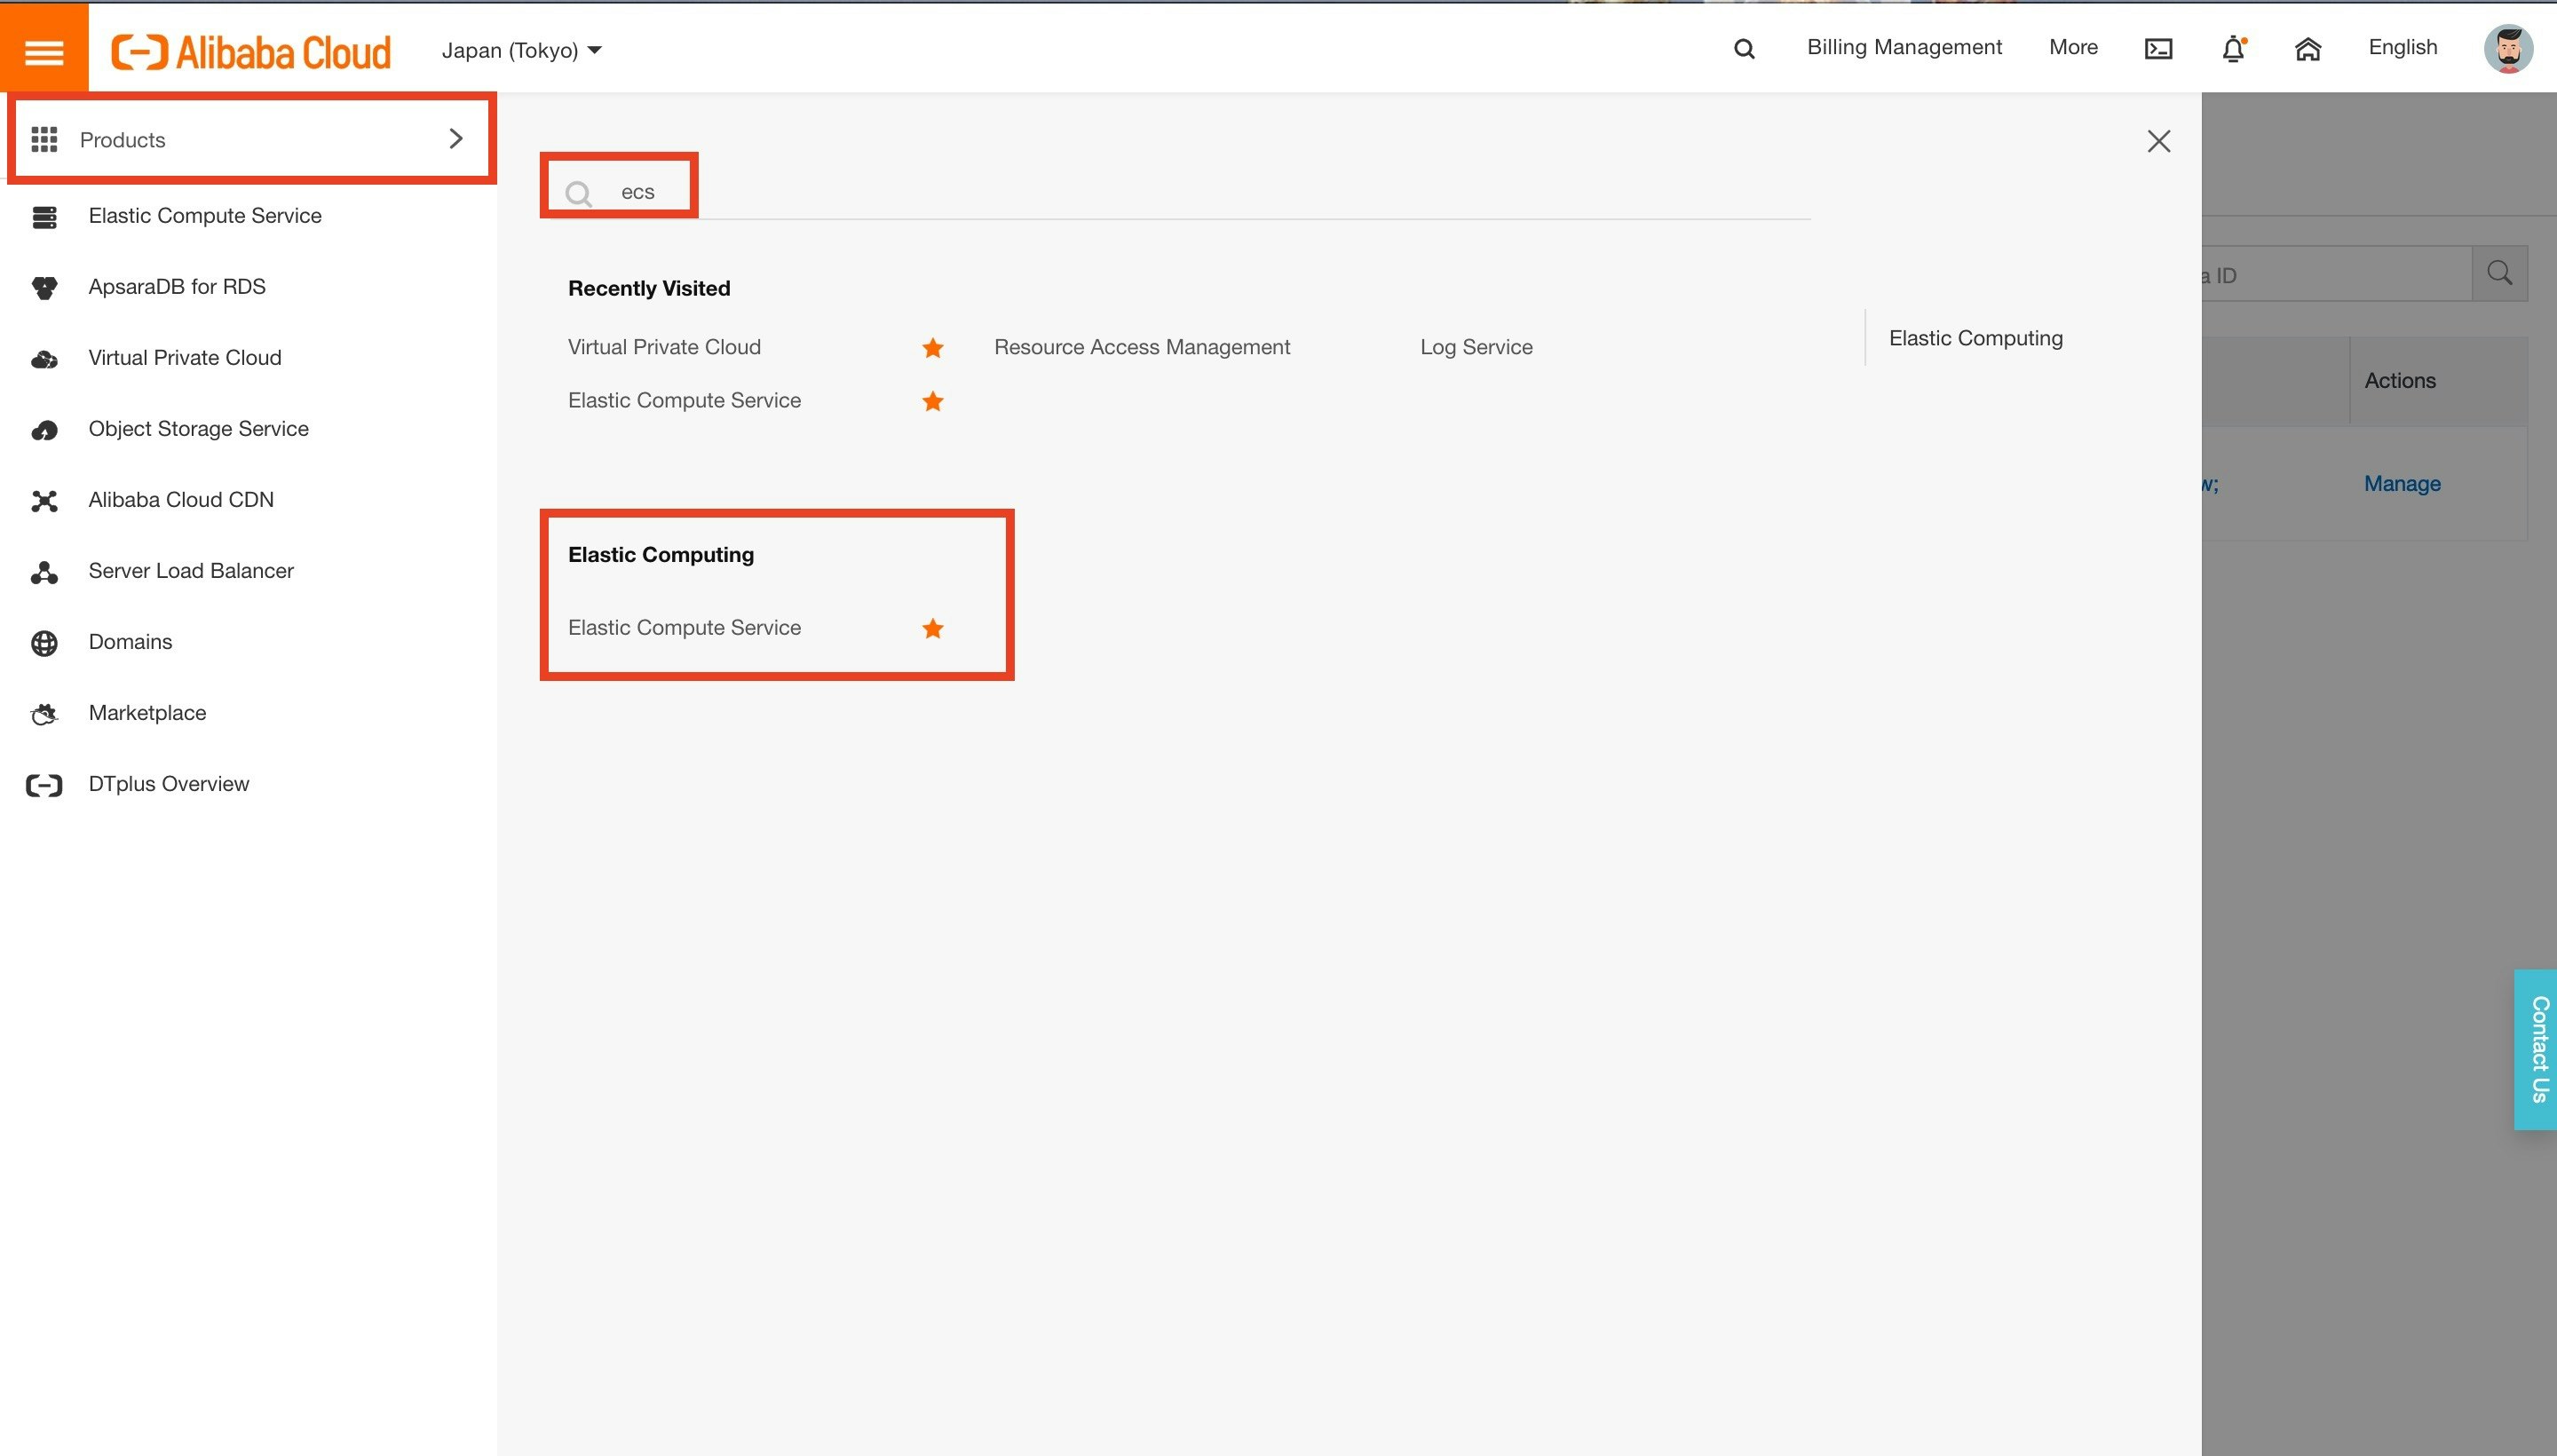Image resolution: width=2557 pixels, height=1456 pixels.
Task: Click the top bar search magnifier icon
Action: pyautogui.click(x=1744, y=49)
